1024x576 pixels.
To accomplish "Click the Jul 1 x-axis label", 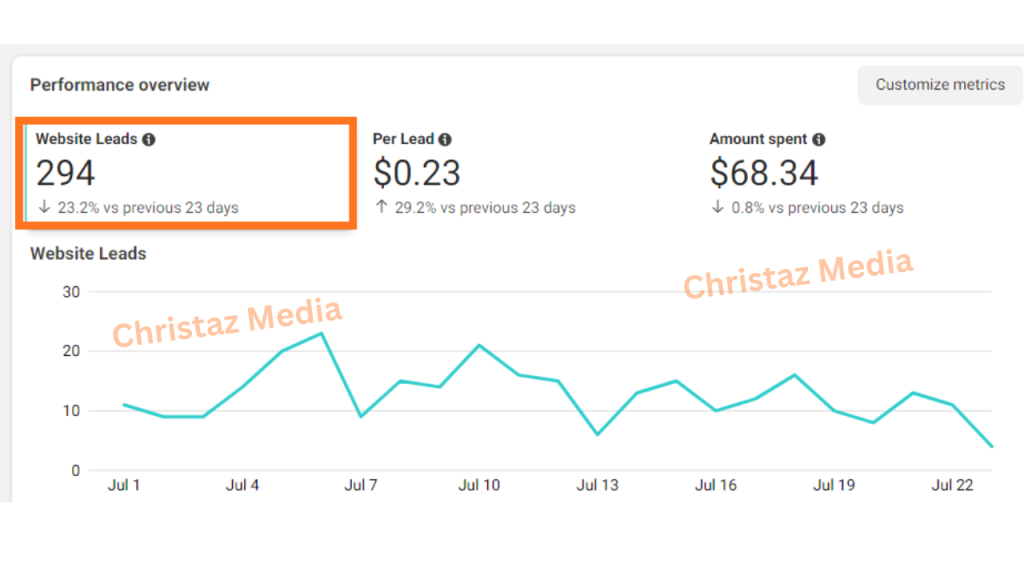I will [124, 486].
